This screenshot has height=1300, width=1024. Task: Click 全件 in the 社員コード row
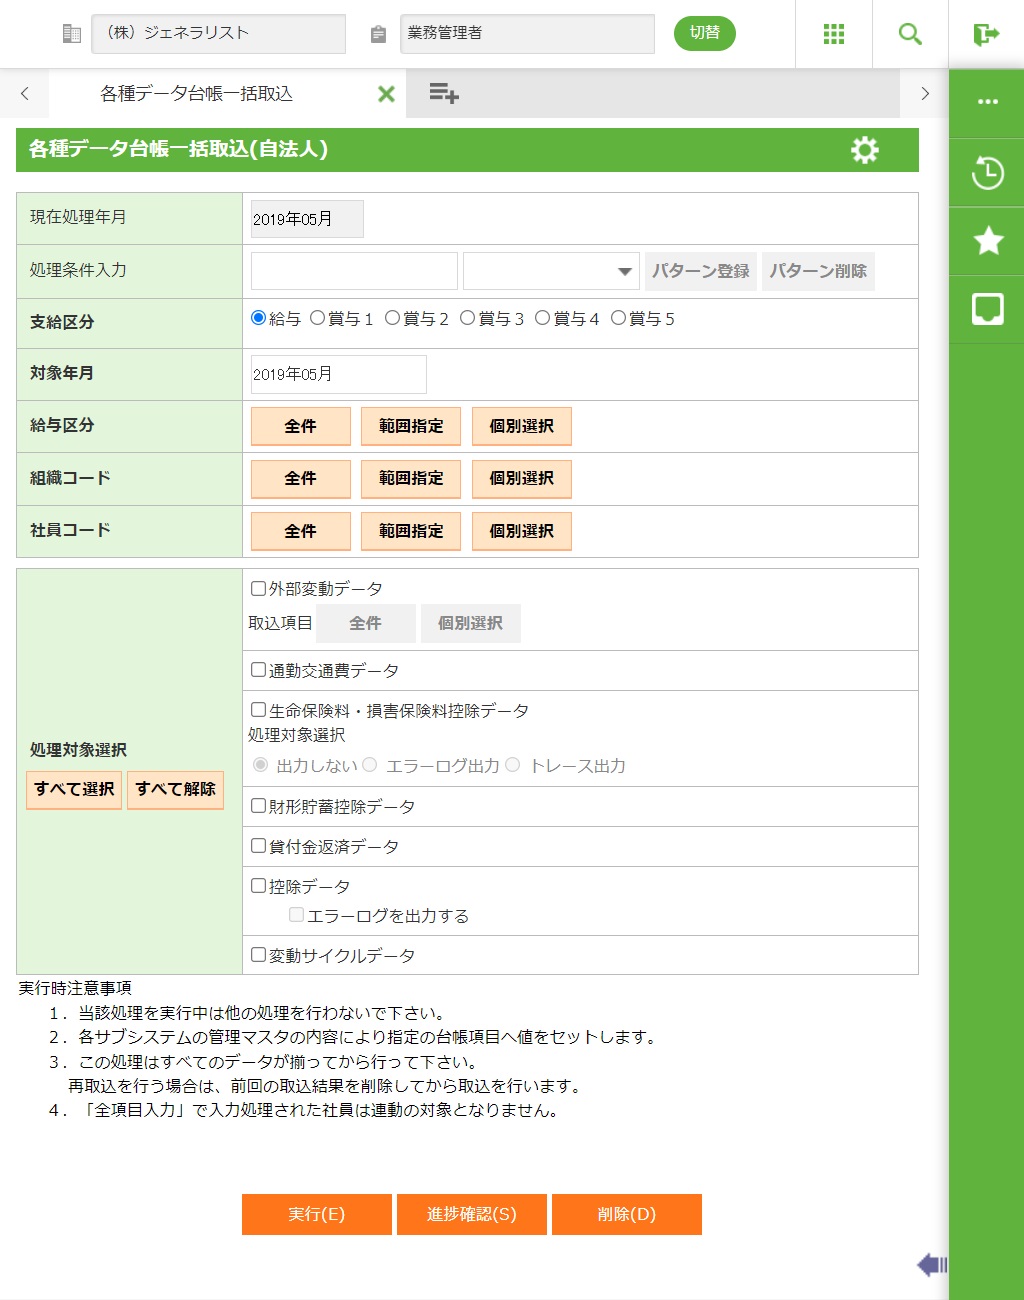(300, 531)
